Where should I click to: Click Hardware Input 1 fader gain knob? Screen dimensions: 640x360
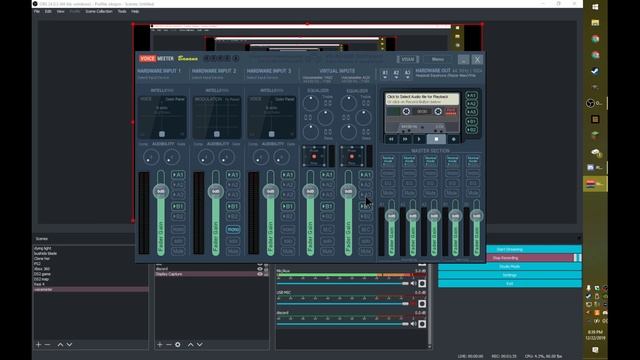coord(161,191)
